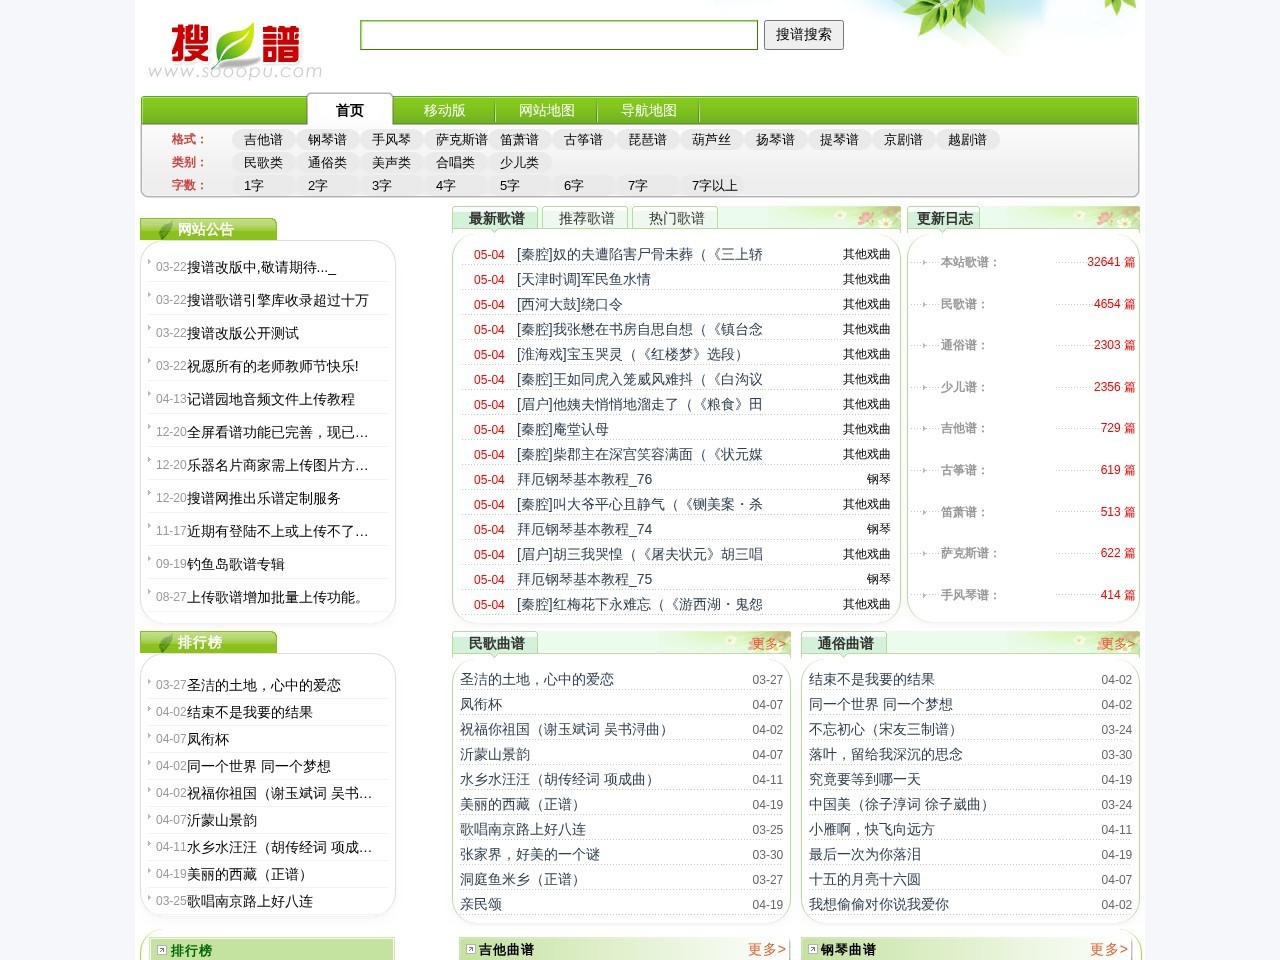Viewport: 1280px width, 960px height.
Task: Open score 拜厄钢琴基本教程_74
Action: [x=585, y=530]
